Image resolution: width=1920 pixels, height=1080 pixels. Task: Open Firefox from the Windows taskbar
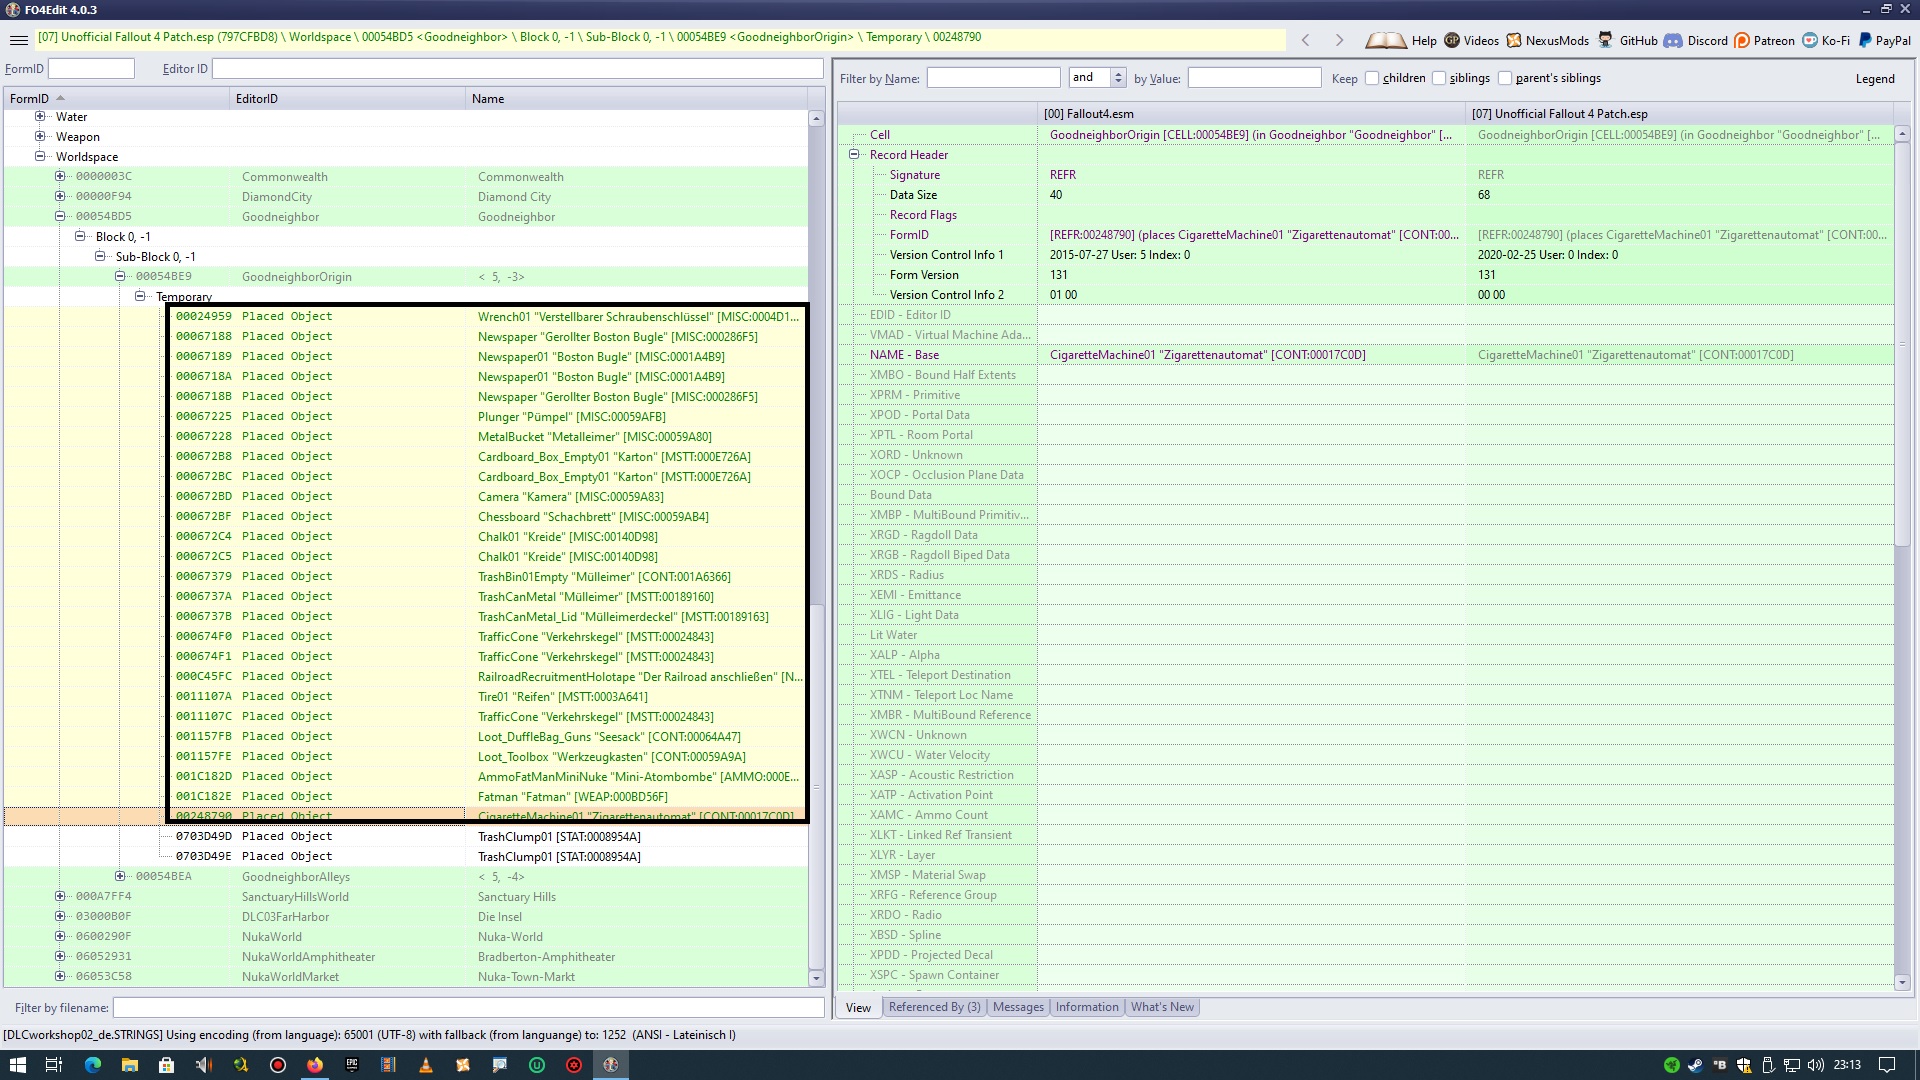[315, 1065]
